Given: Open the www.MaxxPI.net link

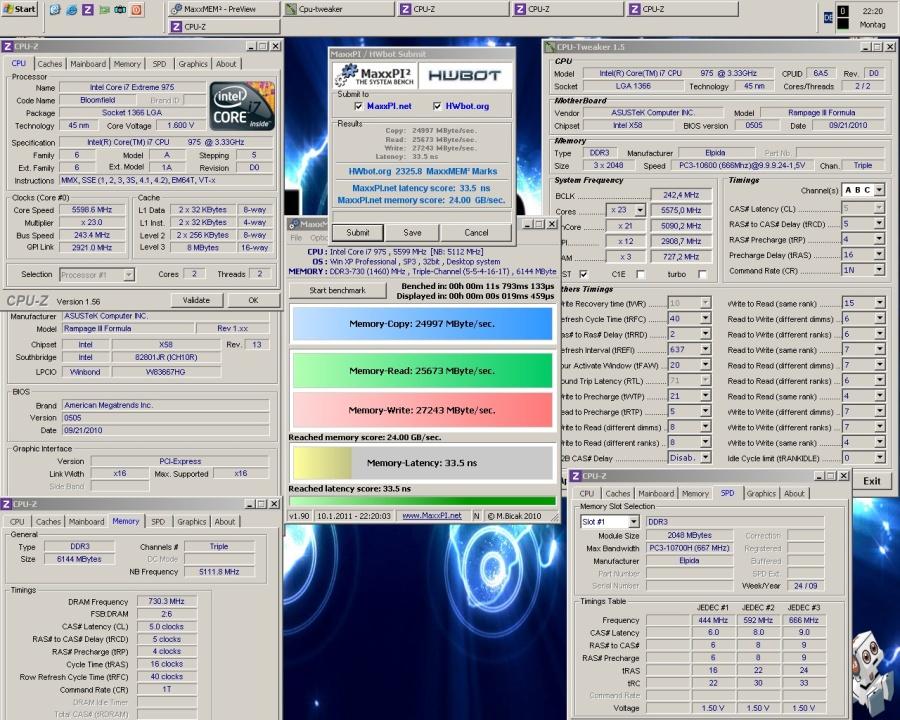Looking at the screenshot, I should (432, 516).
